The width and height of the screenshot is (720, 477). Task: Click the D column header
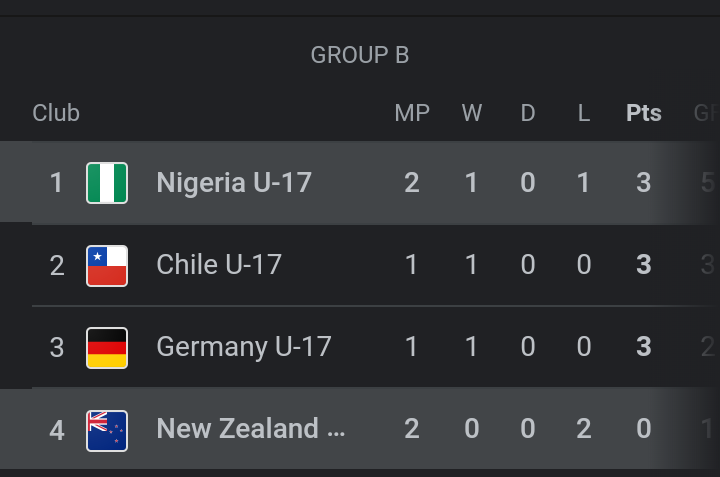tap(528, 113)
